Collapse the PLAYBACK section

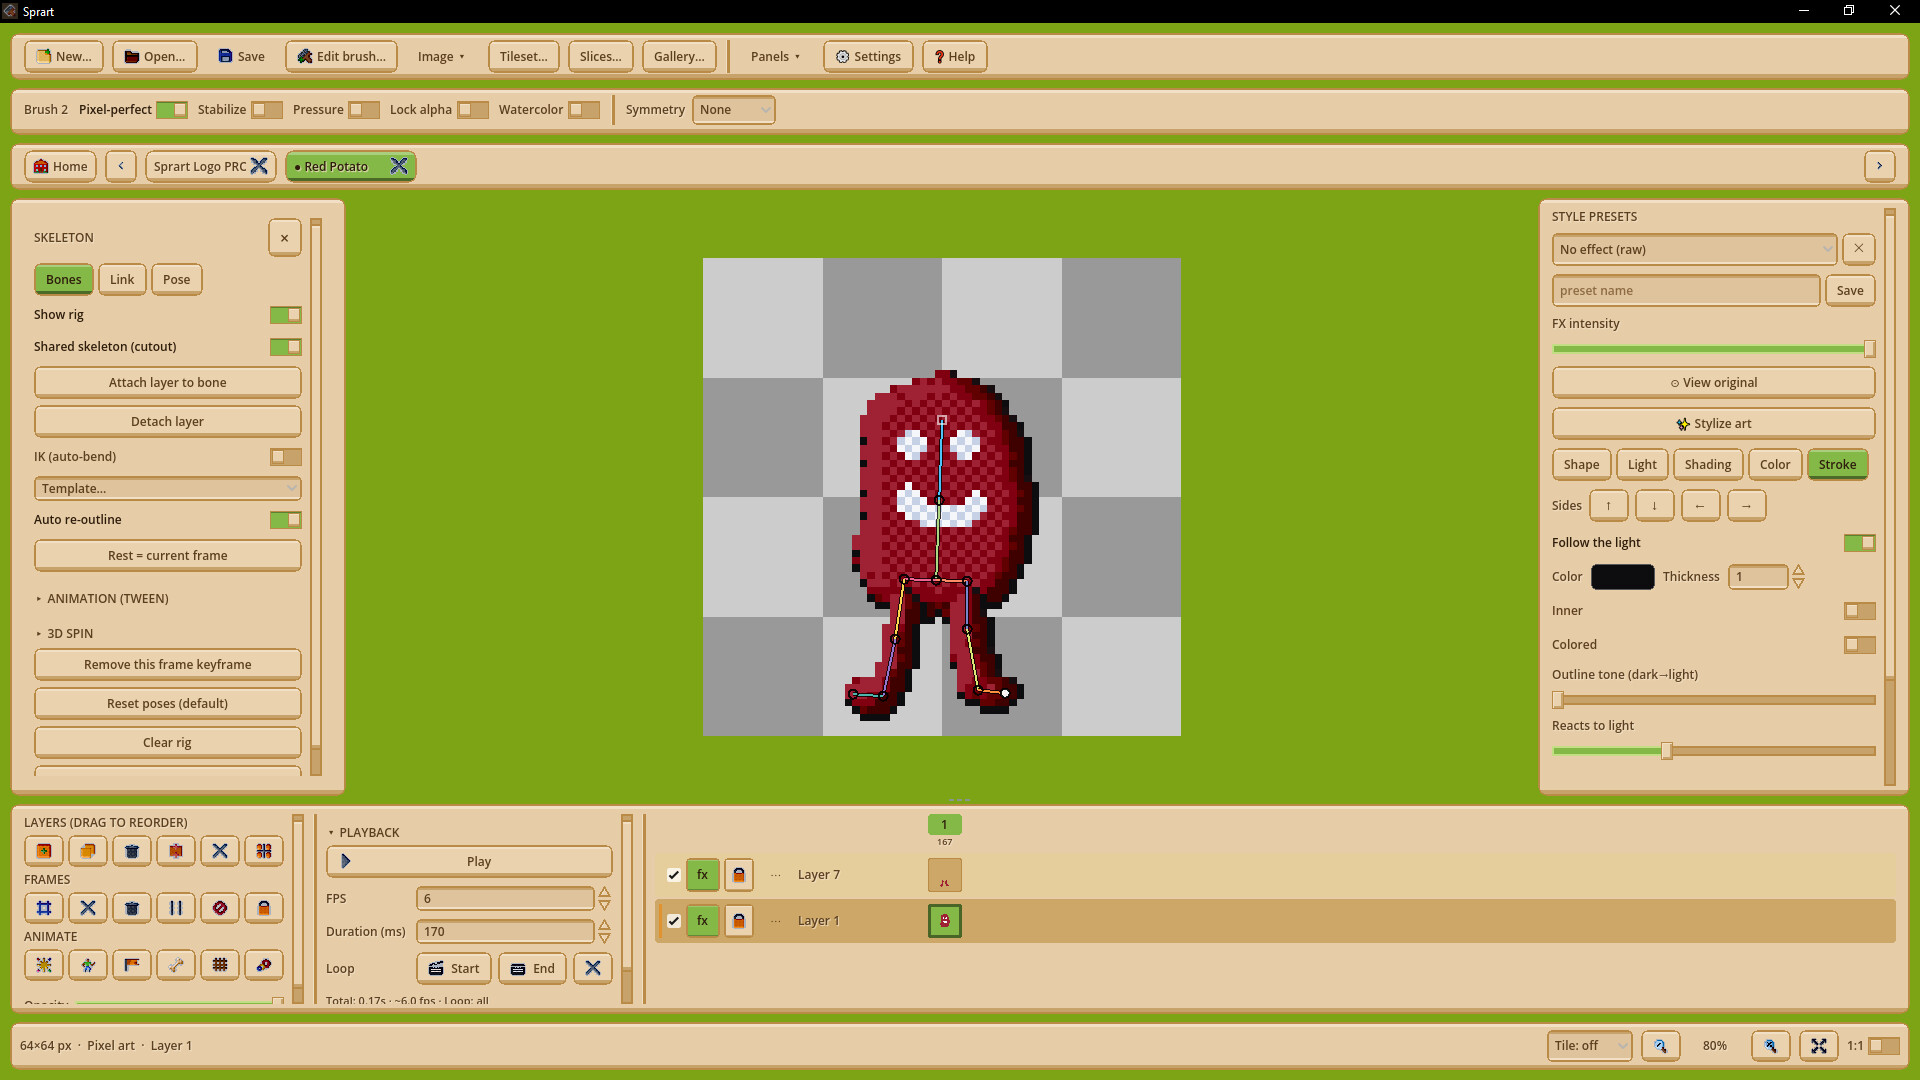coord(364,833)
